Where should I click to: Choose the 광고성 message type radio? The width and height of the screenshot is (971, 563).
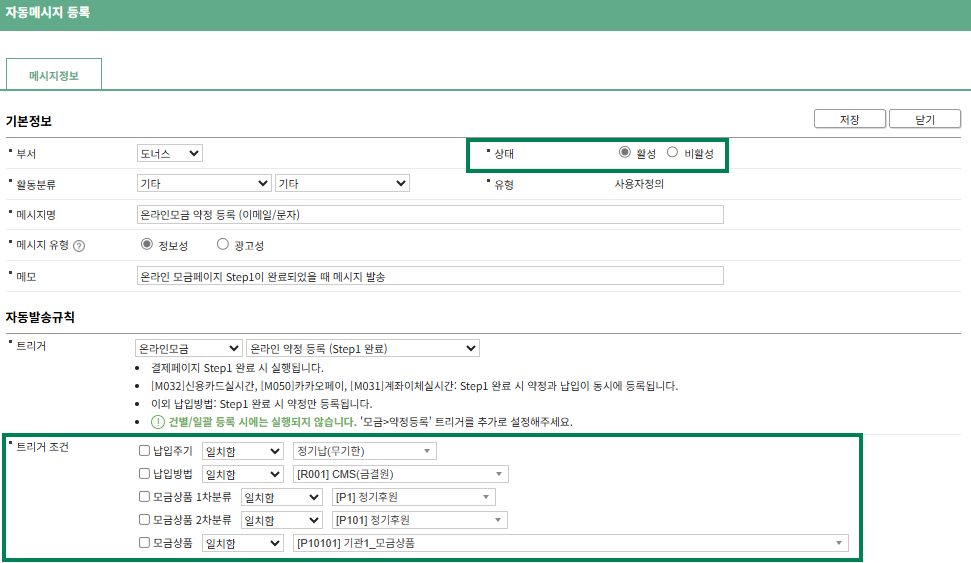tap(223, 244)
